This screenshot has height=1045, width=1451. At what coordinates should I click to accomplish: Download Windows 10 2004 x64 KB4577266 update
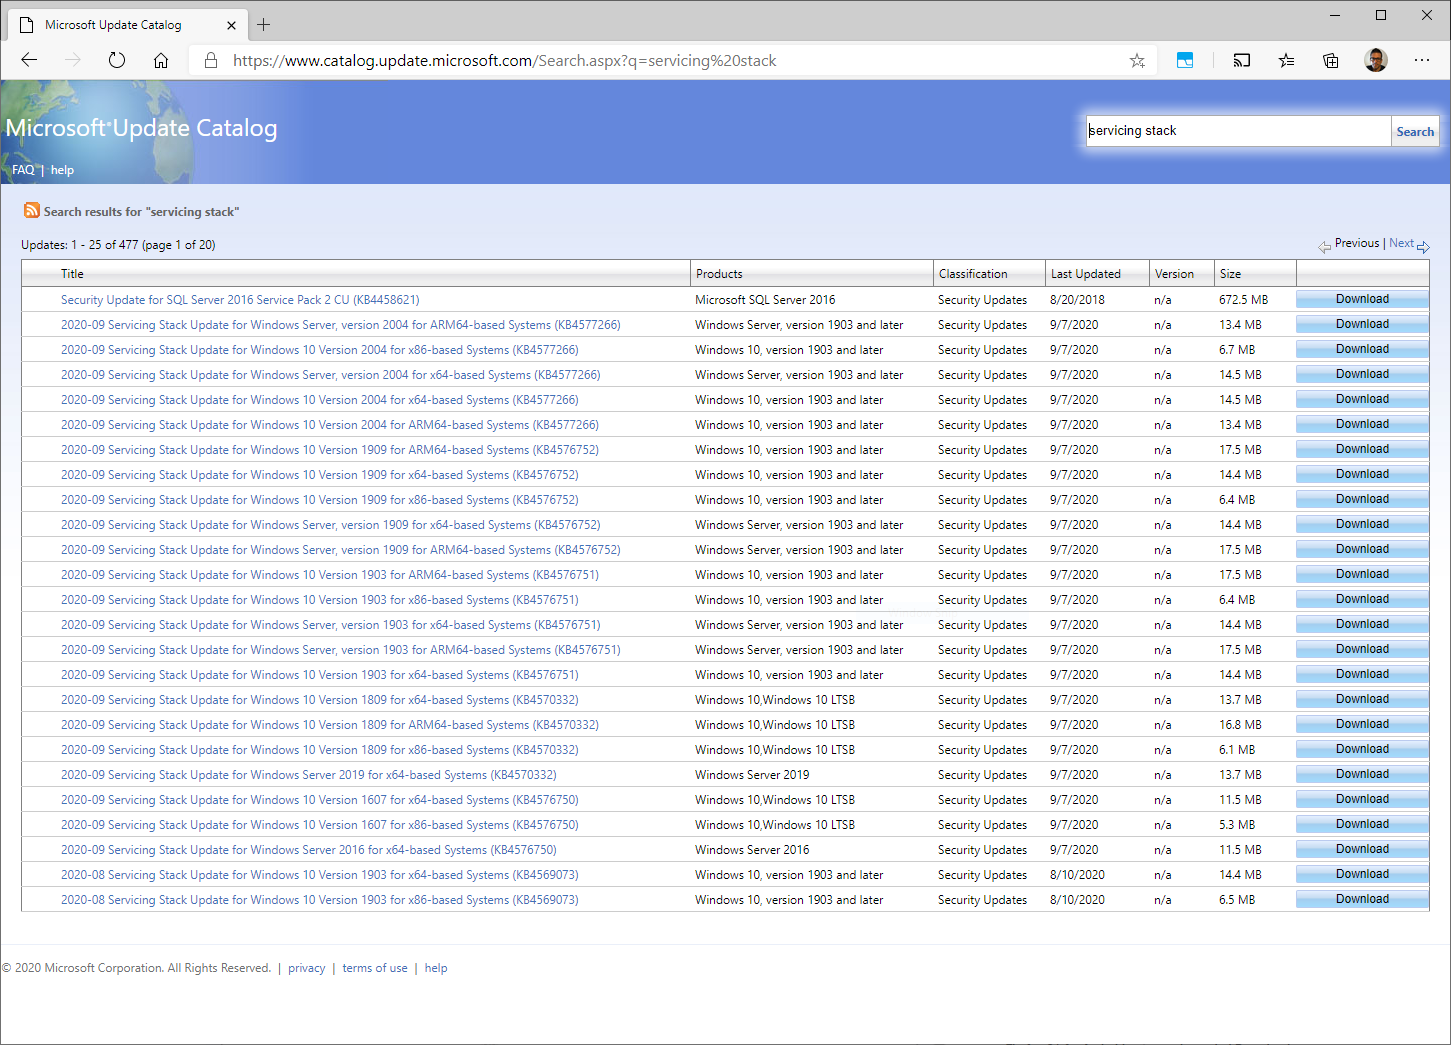coord(1362,399)
